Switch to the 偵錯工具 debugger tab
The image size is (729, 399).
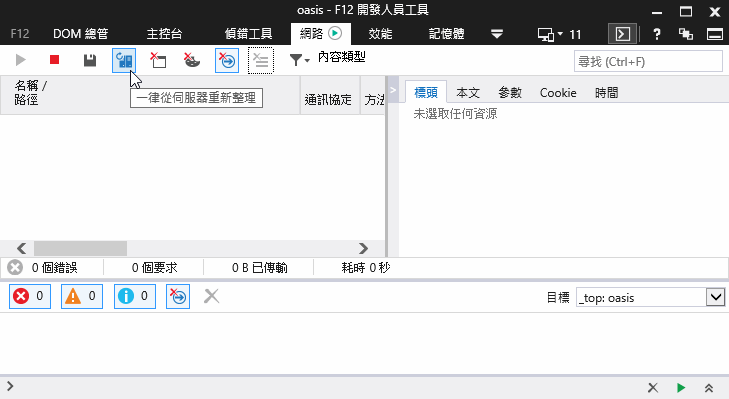pyautogui.click(x=248, y=34)
